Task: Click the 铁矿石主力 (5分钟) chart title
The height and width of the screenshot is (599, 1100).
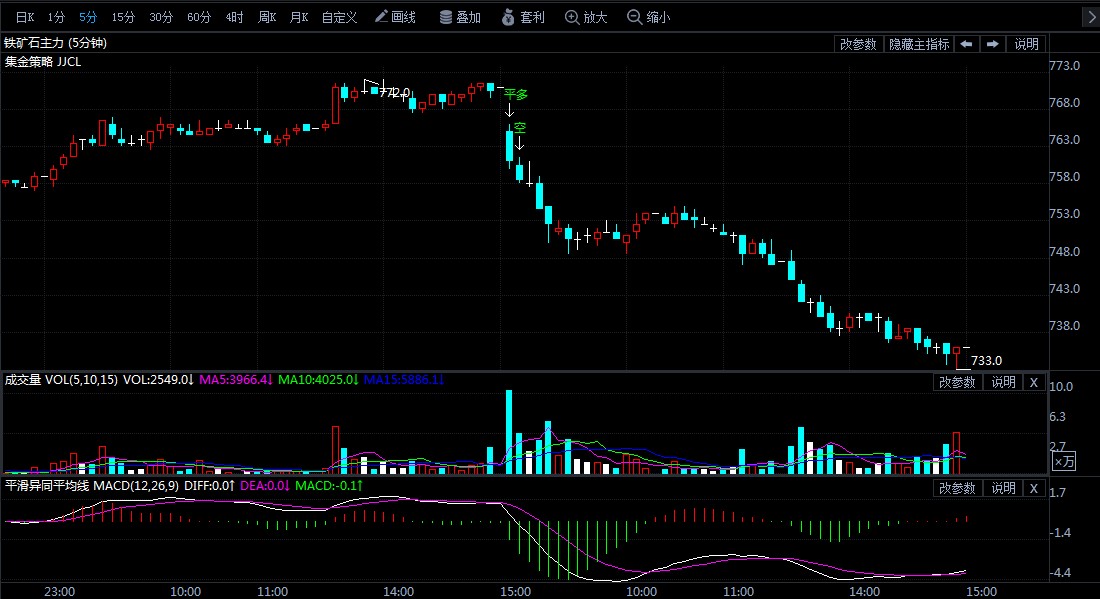Action: [x=55, y=43]
